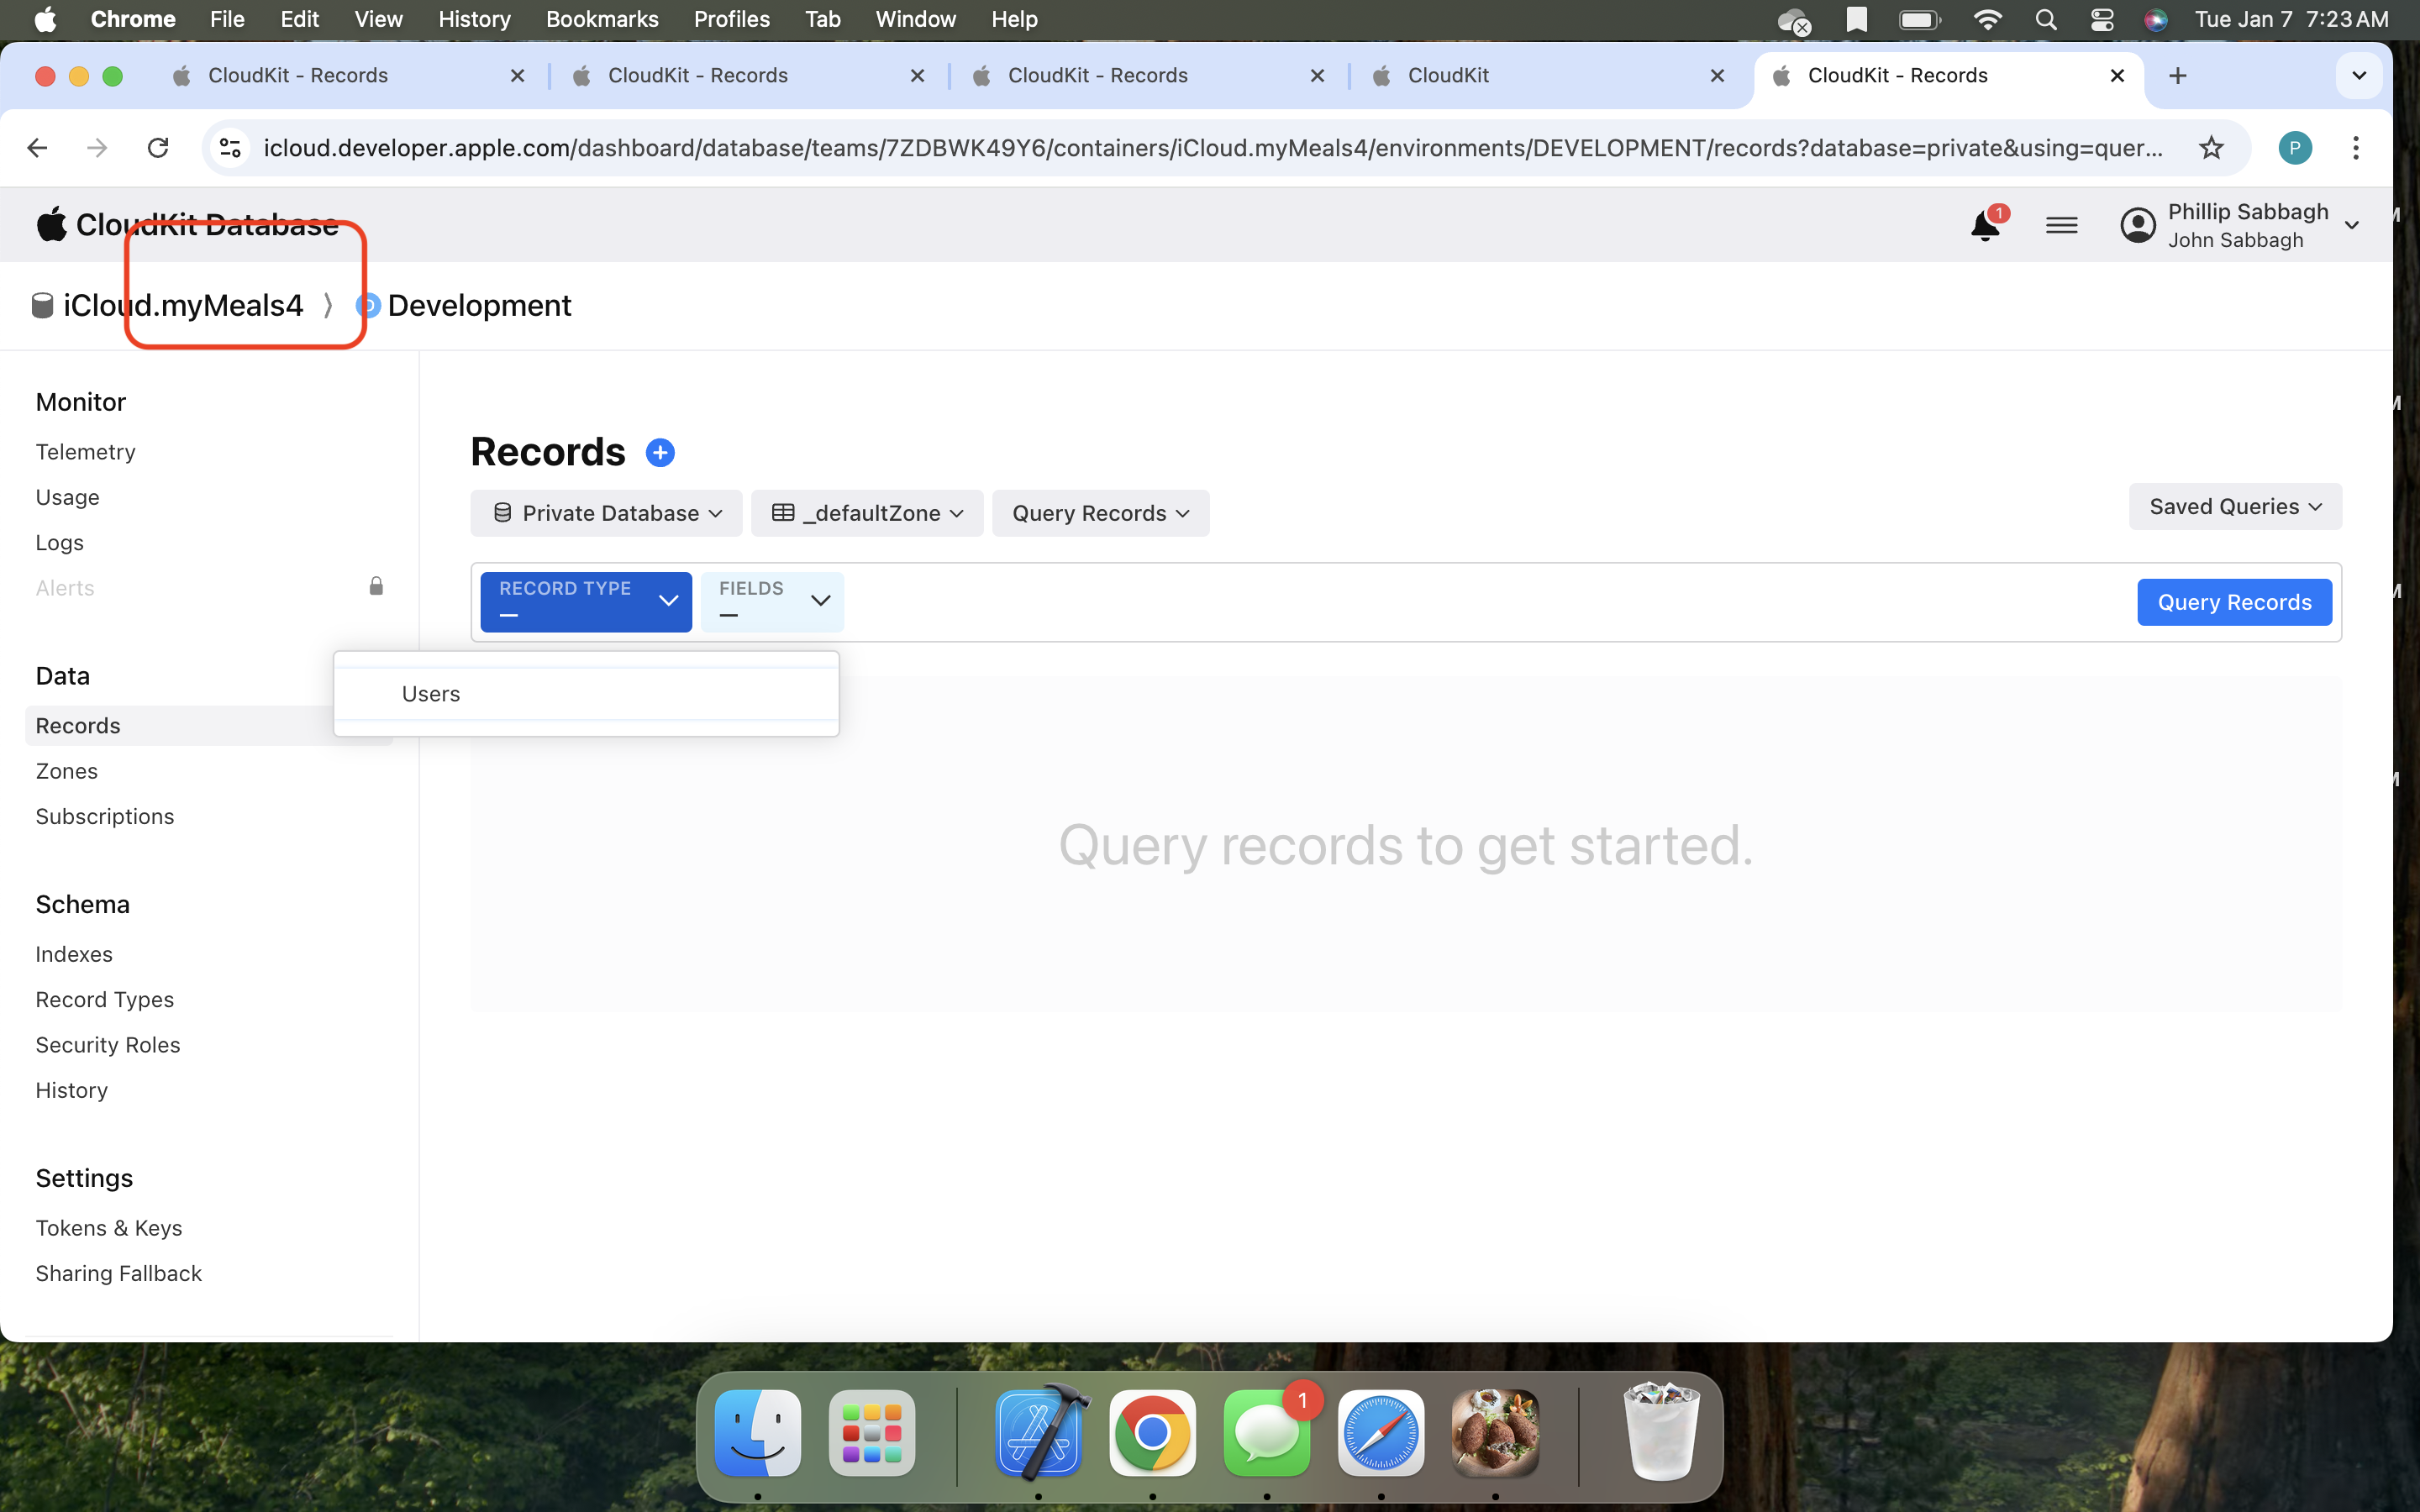The image size is (2420, 1512).
Task: Open the Wi-Fi status menu
Action: pos(1987,20)
